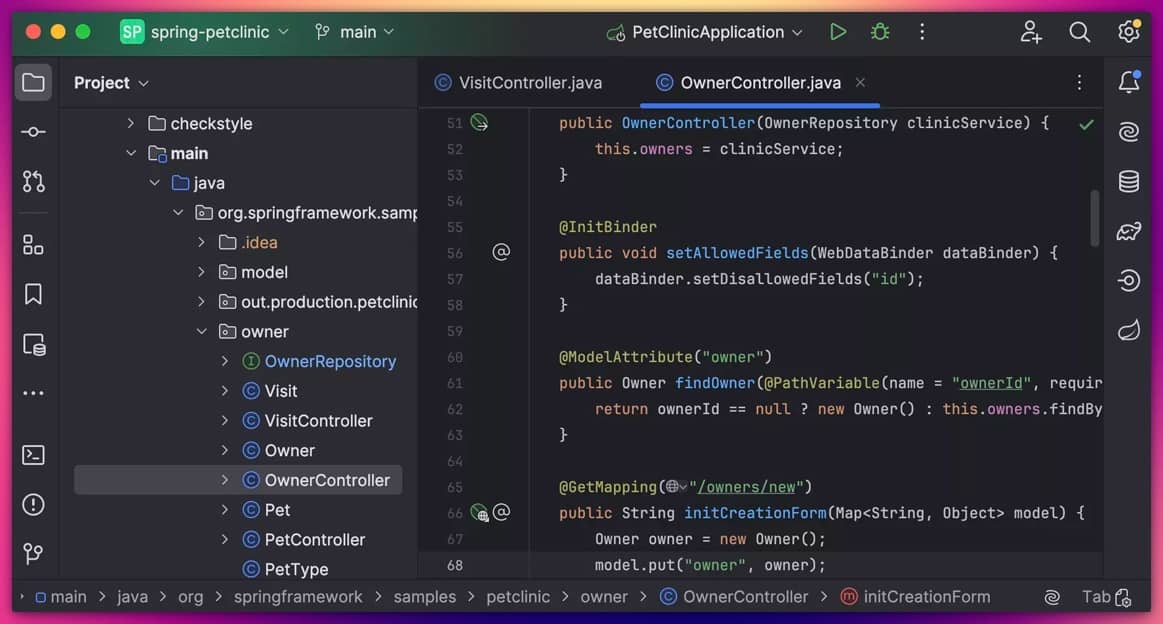Open the Terminal tool window

click(33, 455)
